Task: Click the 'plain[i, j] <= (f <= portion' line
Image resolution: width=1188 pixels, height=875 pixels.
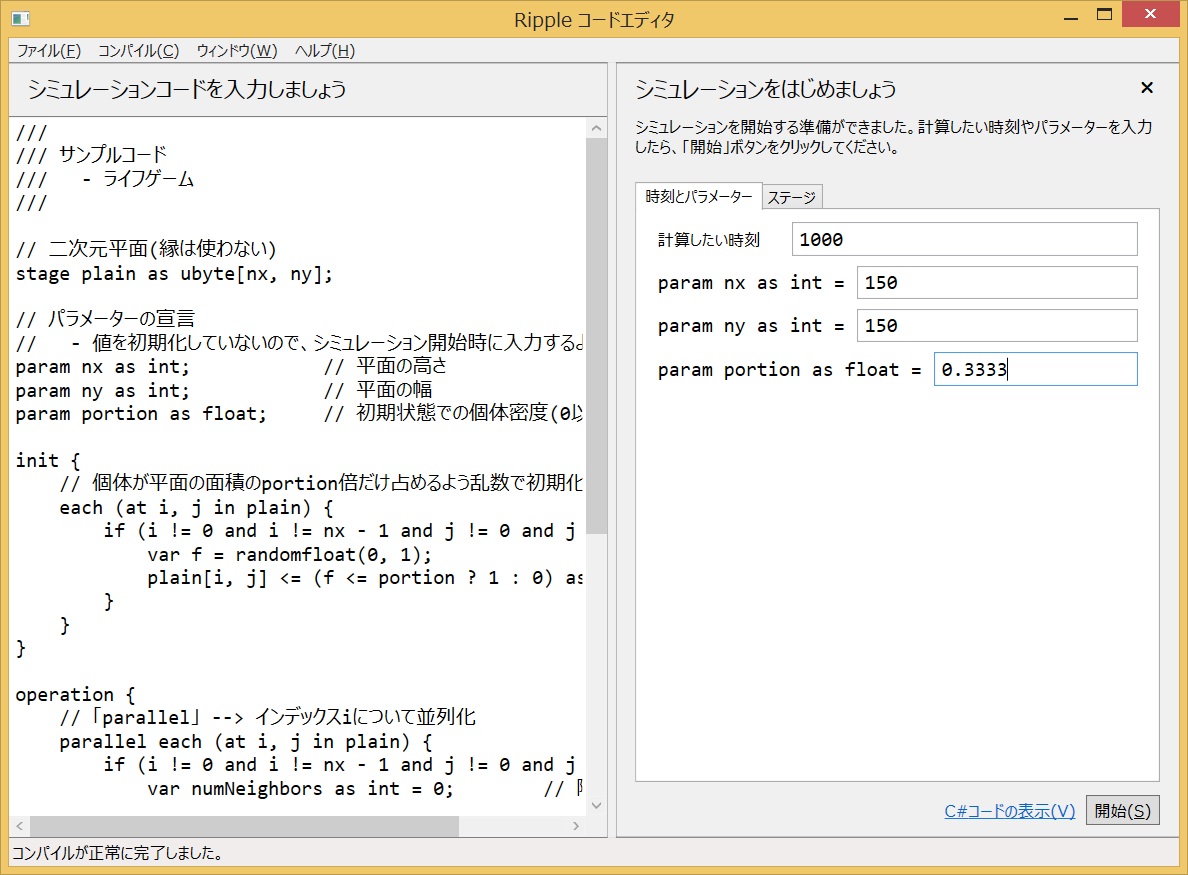Action: click(x=365, y=577)
